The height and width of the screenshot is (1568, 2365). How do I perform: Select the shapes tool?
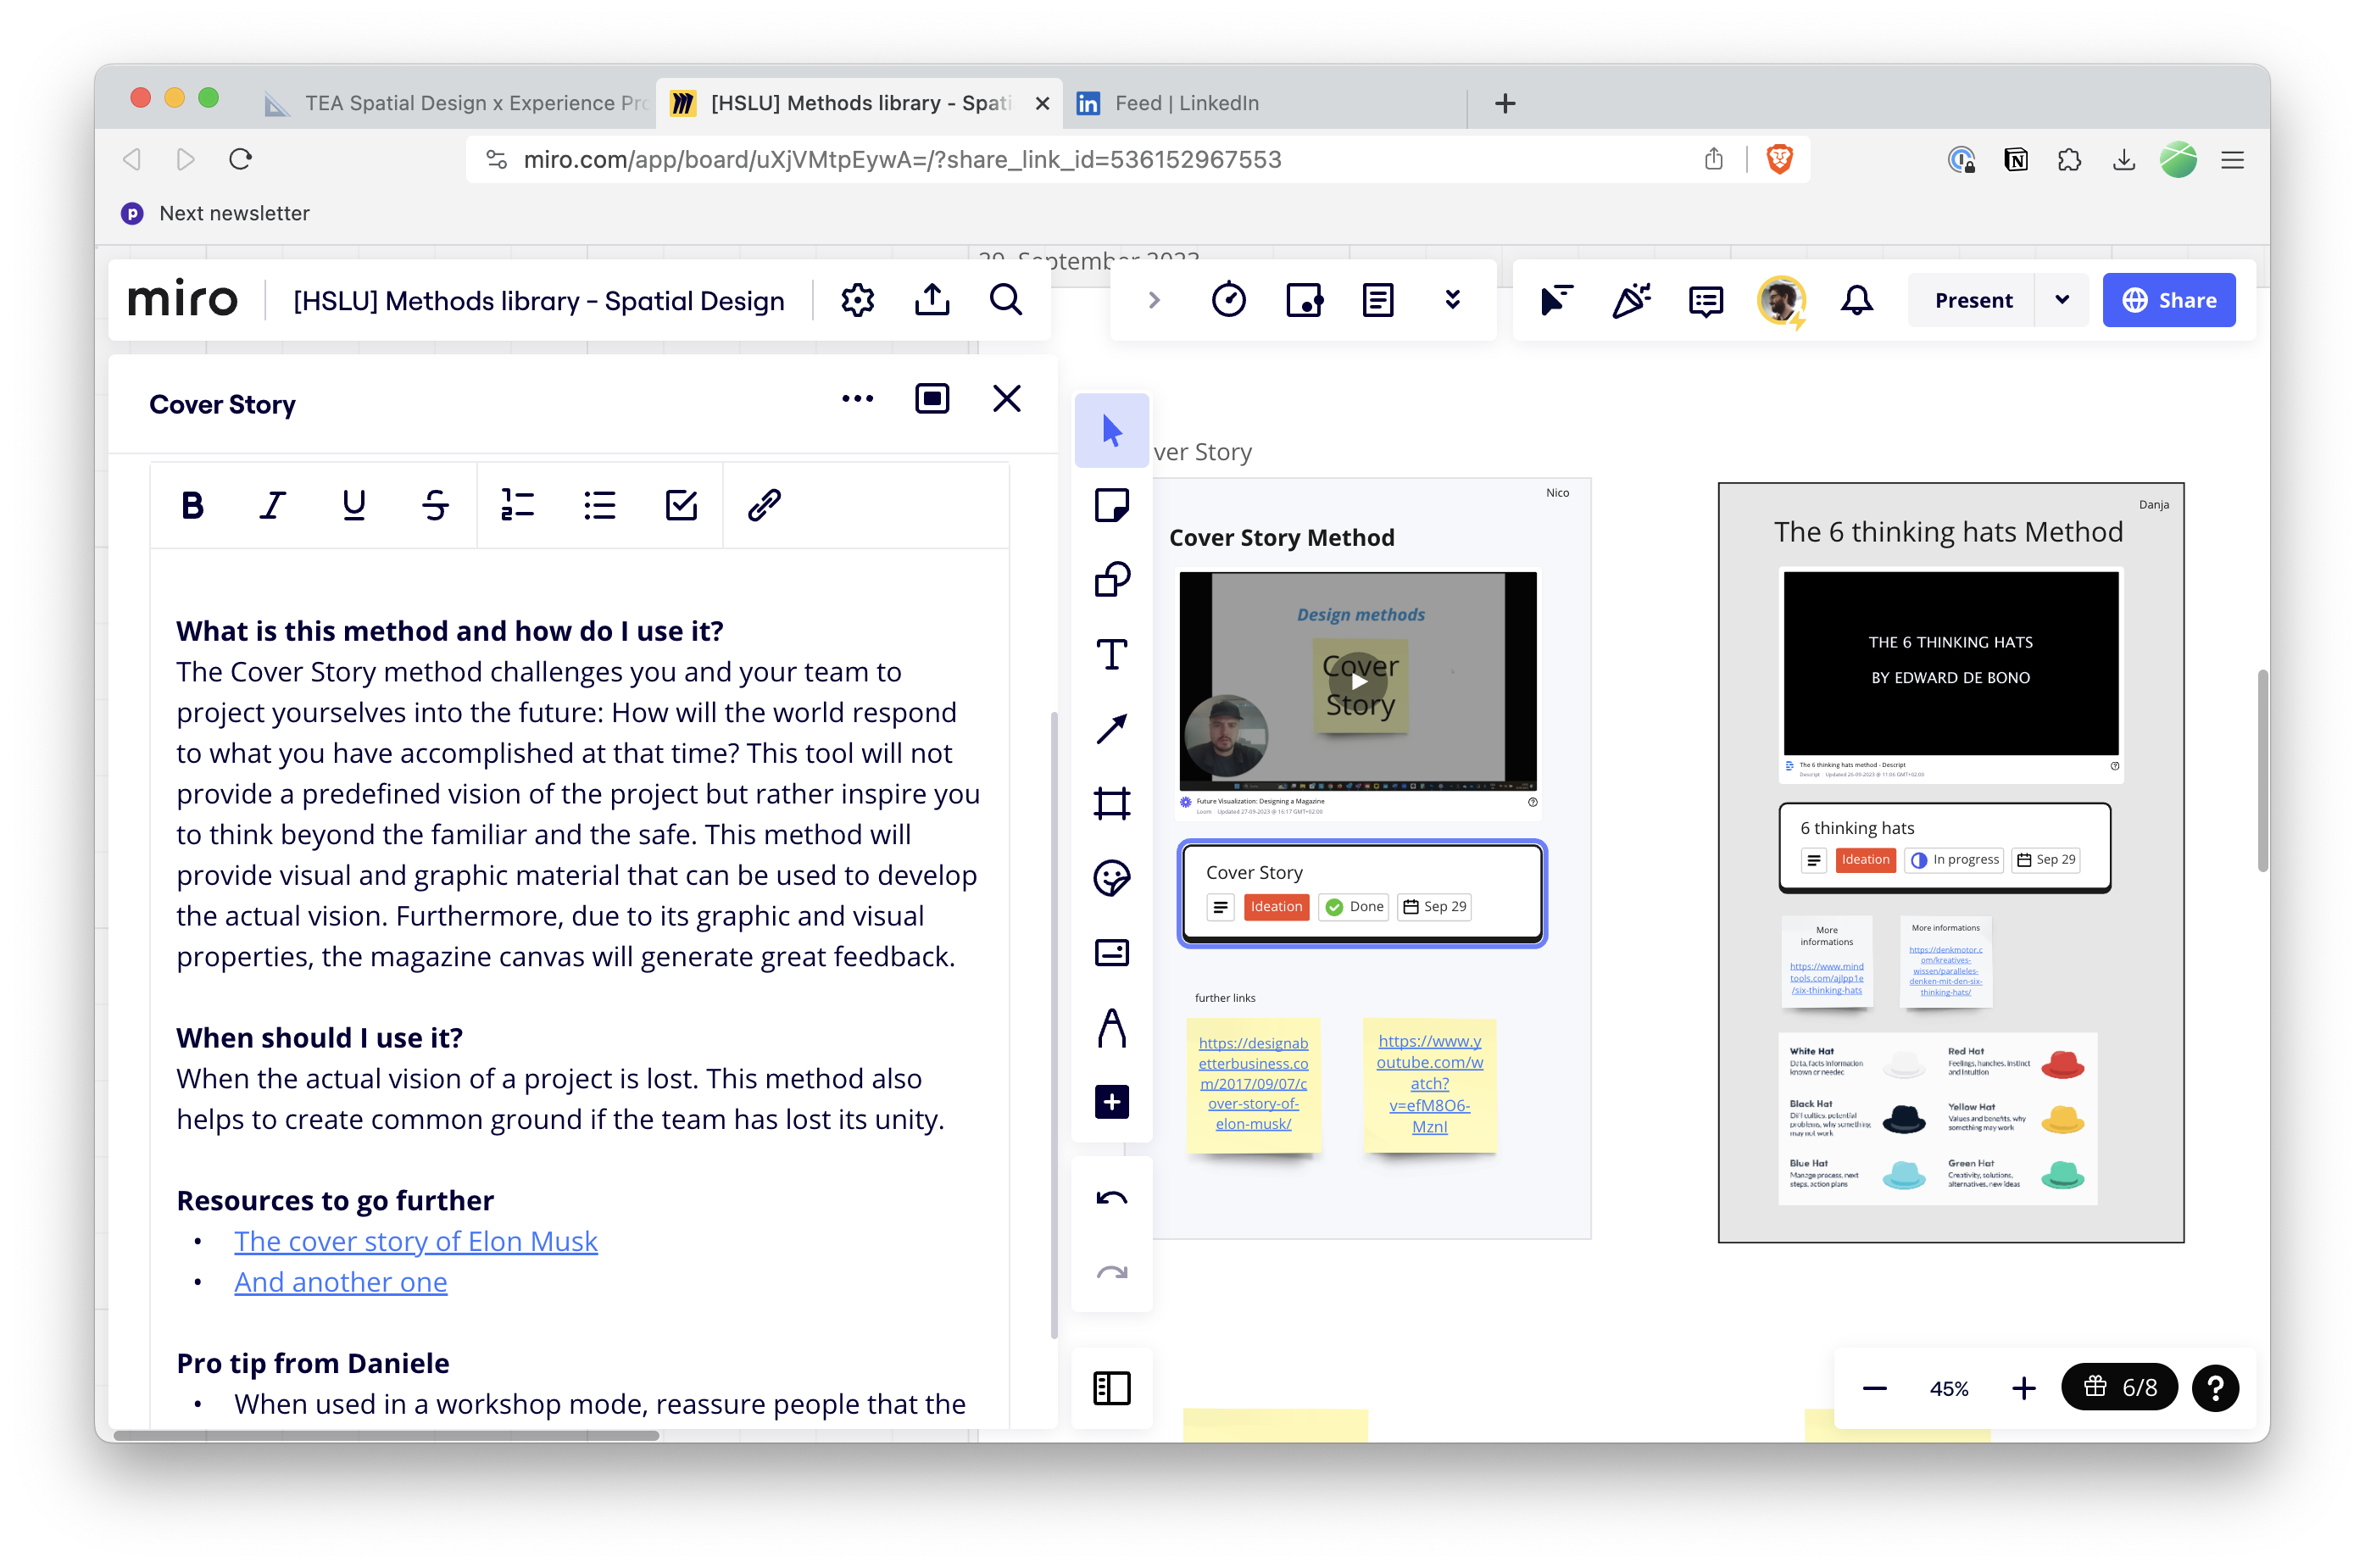pyautogui.click(x=1111, y=580)
